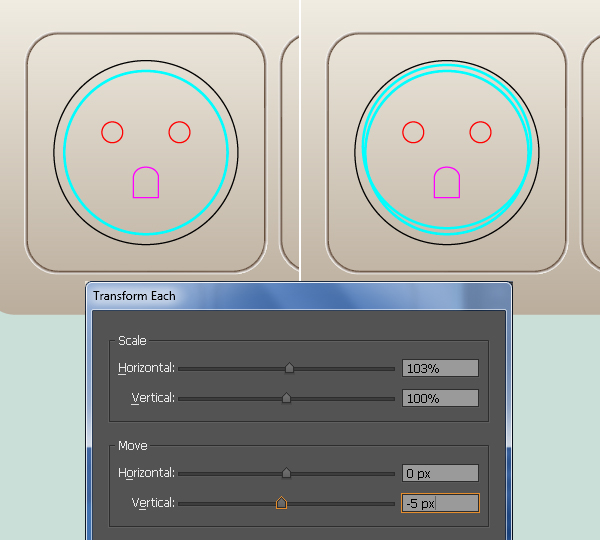Adjust the Move Horizontal slider handle
The image size is (600, 540).
pos(286,473)
